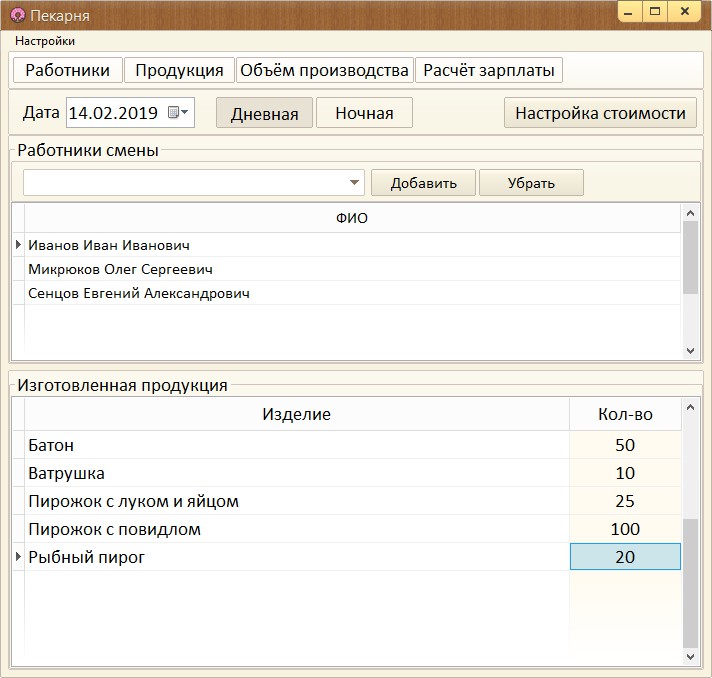Click the Убрать button
This screenshot has width=712, height=678.
(x=531, y=183)
